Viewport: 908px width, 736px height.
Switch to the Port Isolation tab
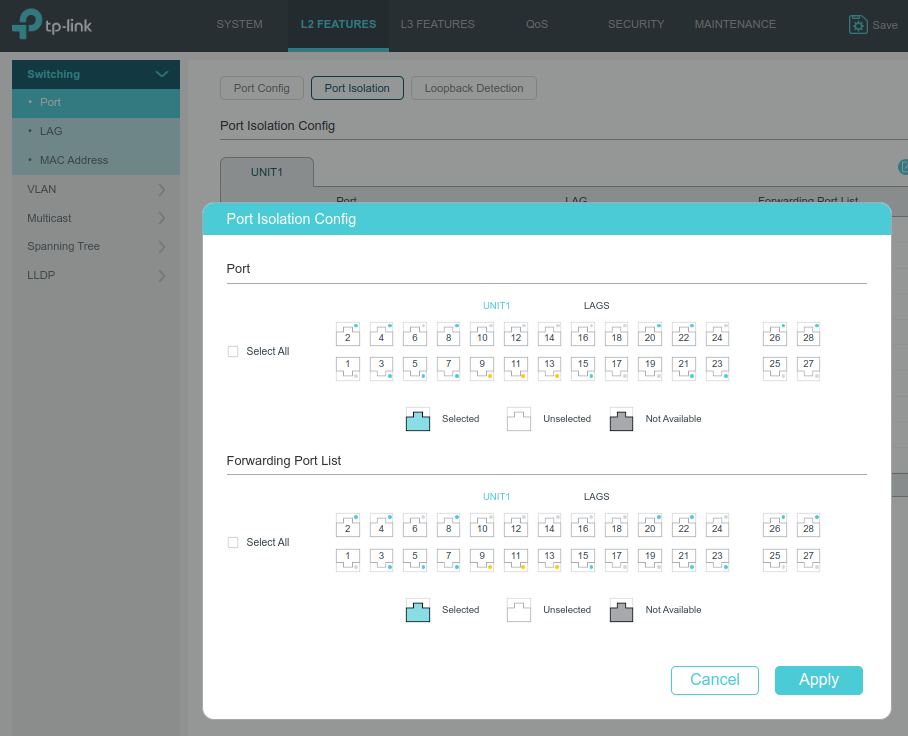coord(357,88)
